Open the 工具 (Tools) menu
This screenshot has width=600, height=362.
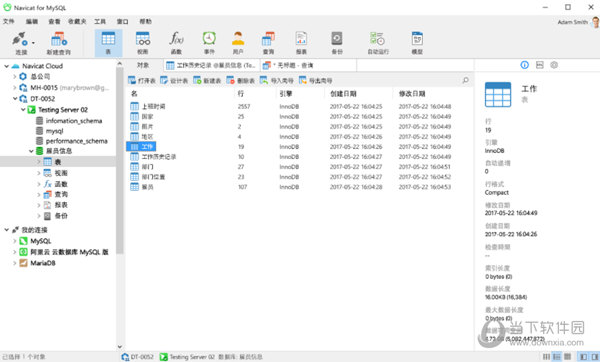click(x=100, y=21)
